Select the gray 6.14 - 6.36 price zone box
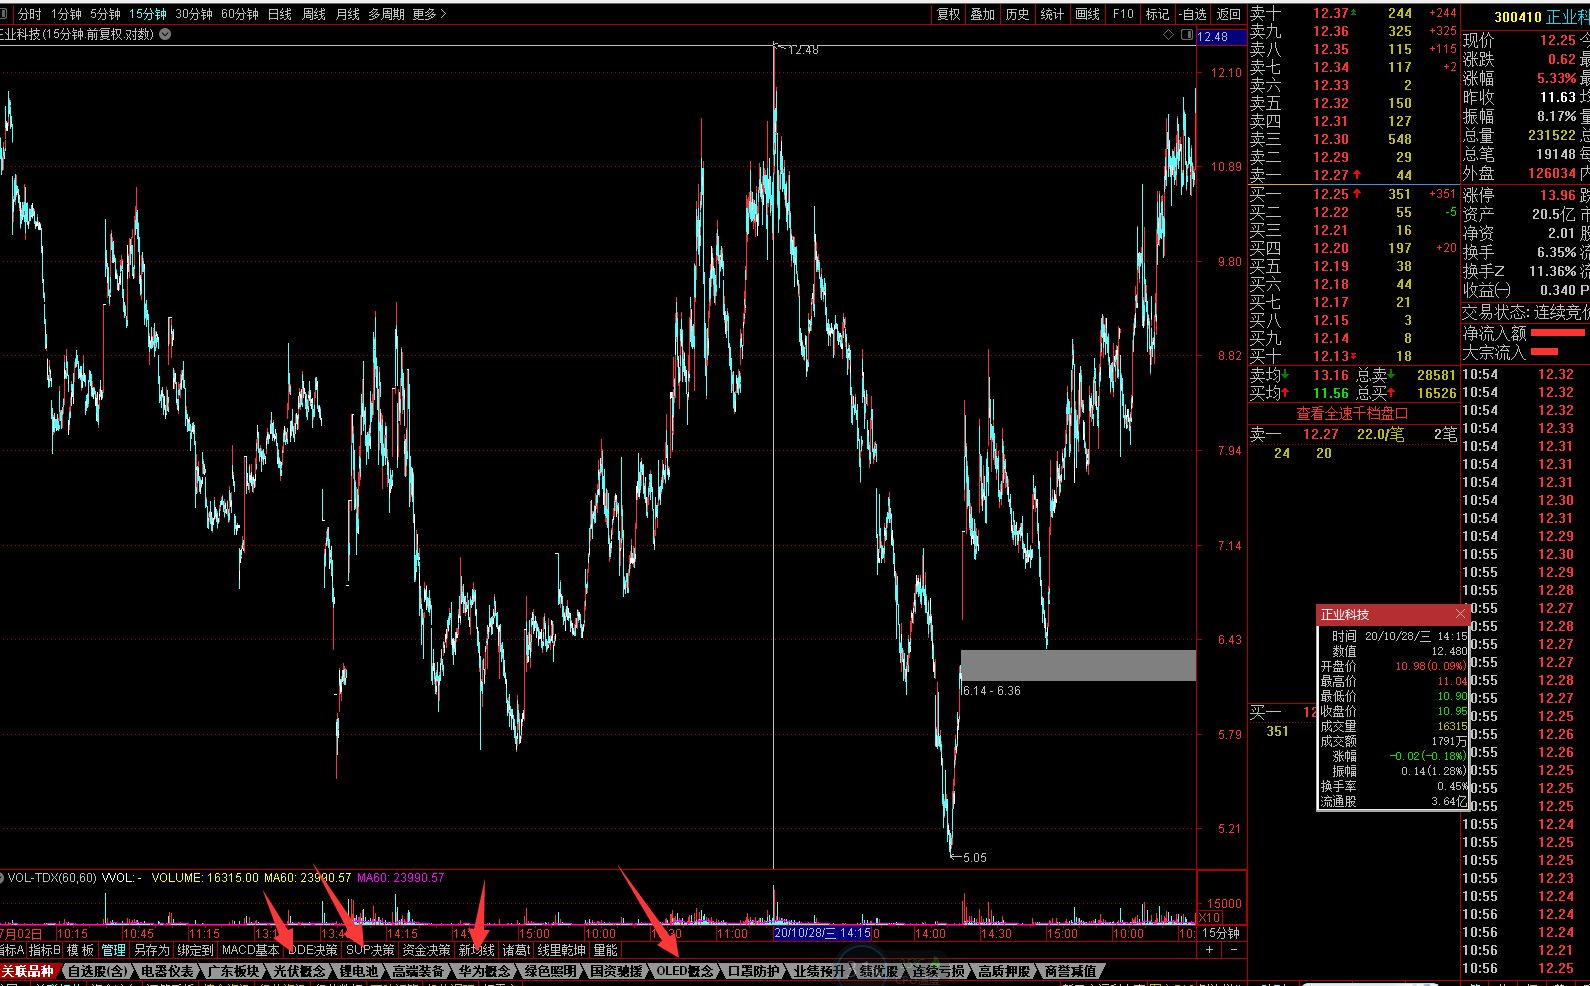1590x986 pixels. point(1078,665)
